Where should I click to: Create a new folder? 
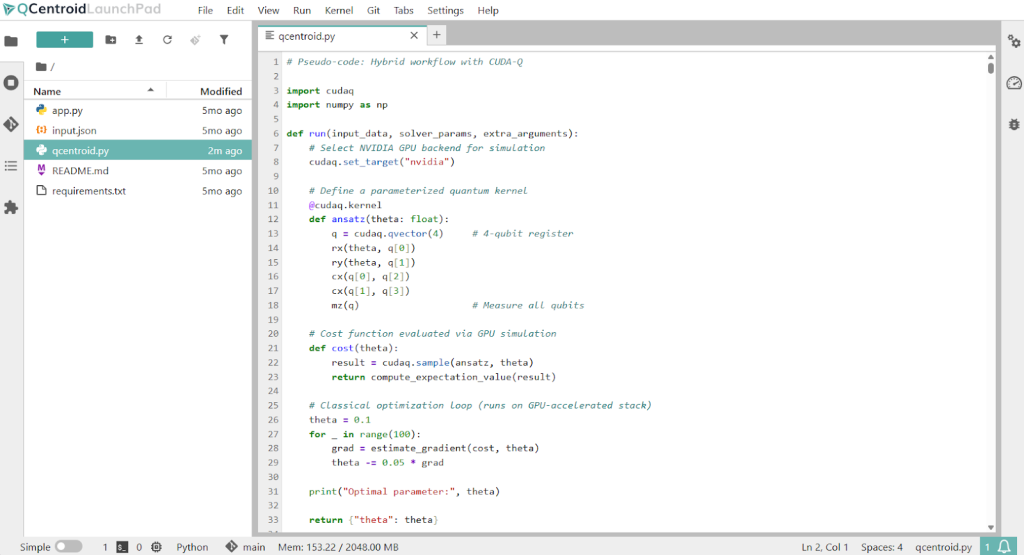pos(110,40)
